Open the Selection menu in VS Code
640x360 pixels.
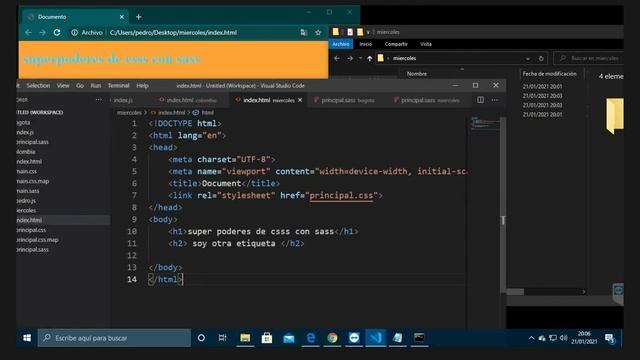point(38,86)
